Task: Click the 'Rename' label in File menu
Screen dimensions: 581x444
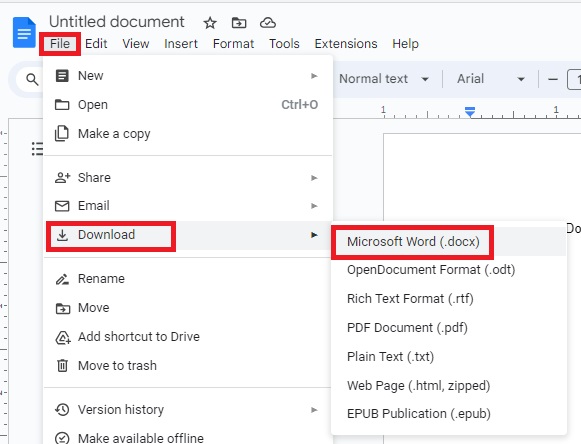Action: (x=101, y=279)
